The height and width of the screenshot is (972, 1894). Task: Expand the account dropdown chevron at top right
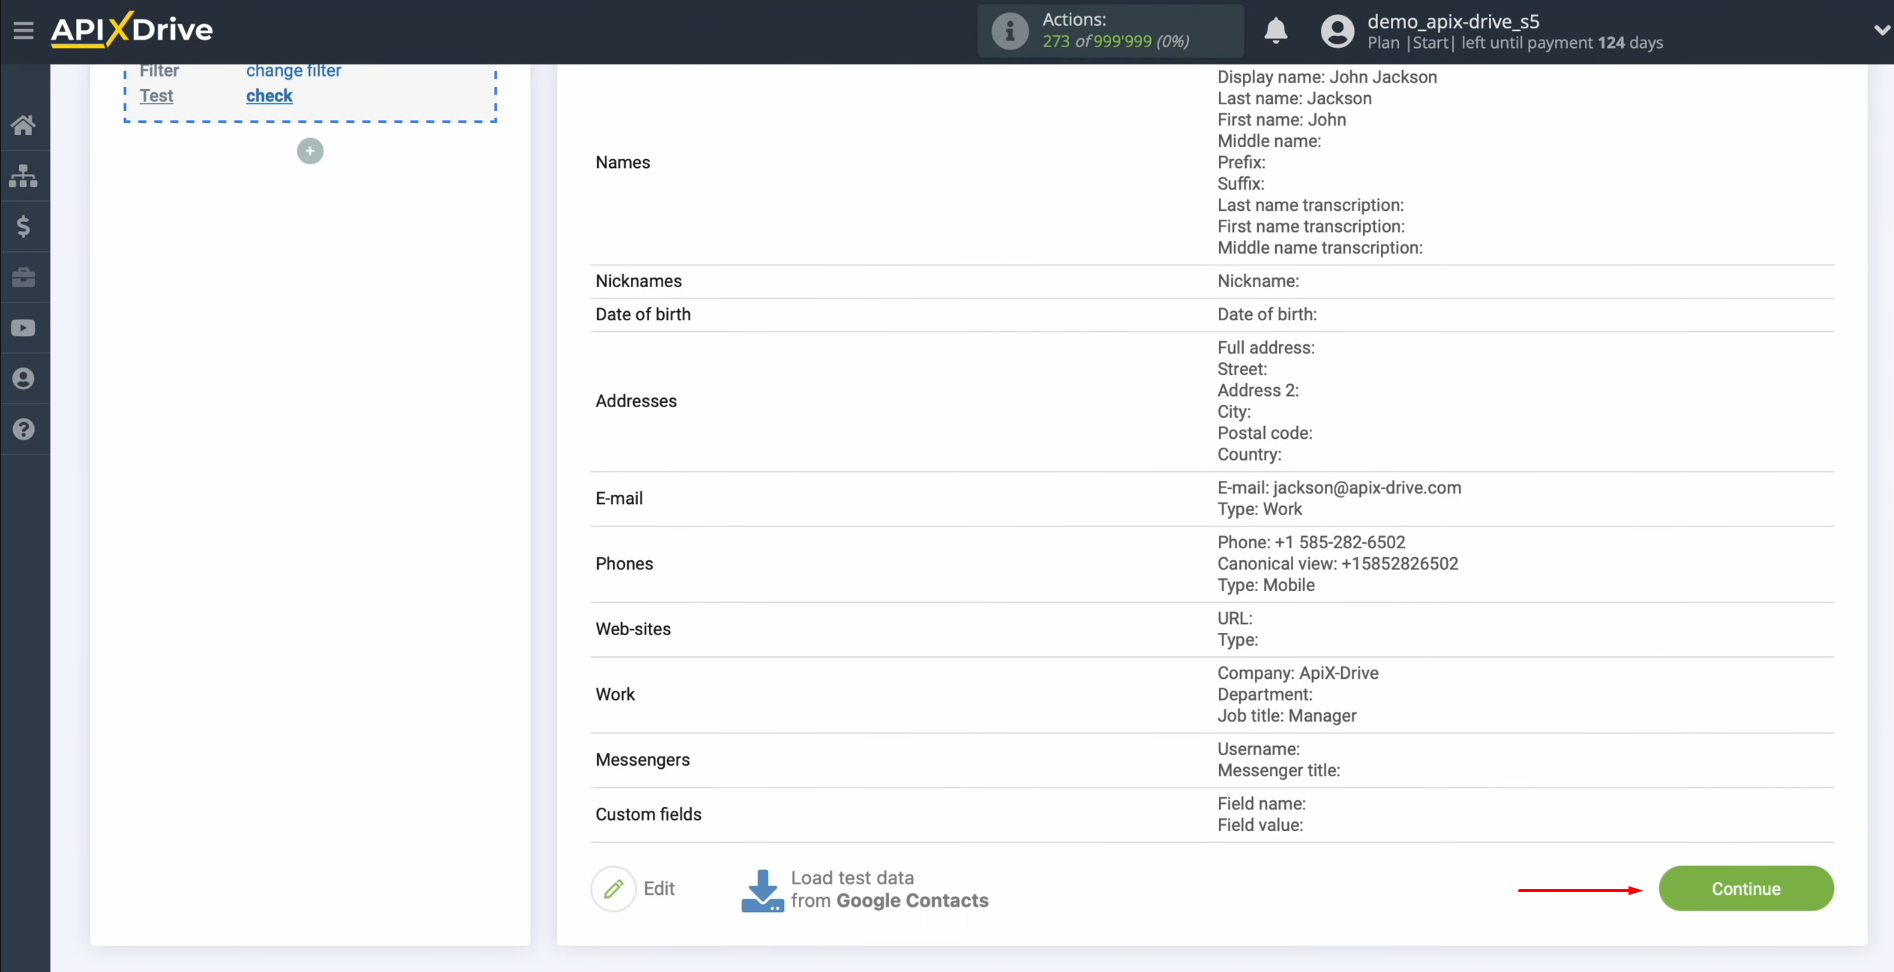coord(1882,31)
